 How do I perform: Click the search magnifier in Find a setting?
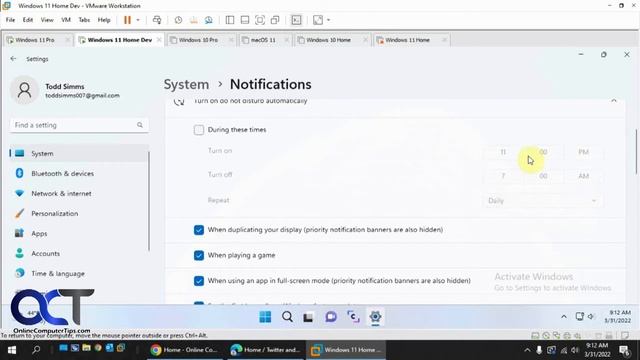(x=140, y=125)
